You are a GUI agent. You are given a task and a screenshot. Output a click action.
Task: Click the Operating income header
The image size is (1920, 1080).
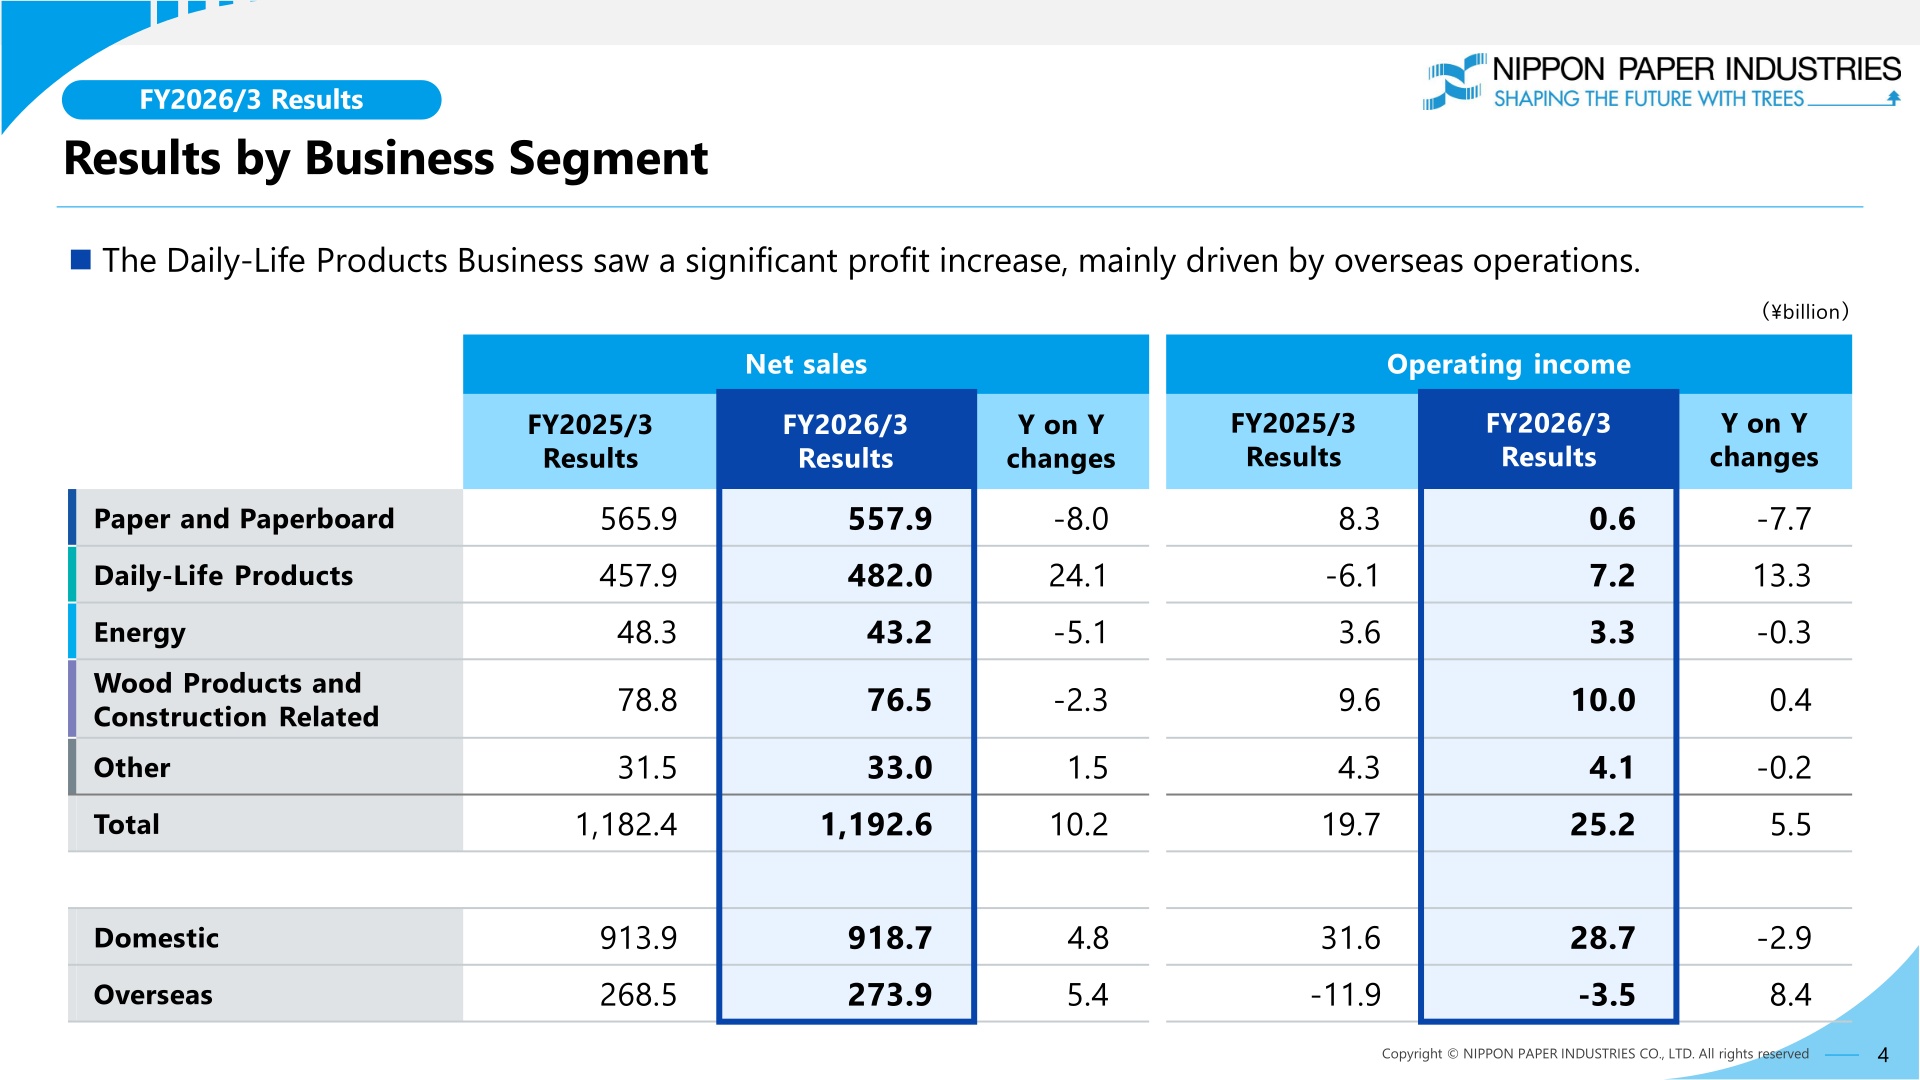1509,364
